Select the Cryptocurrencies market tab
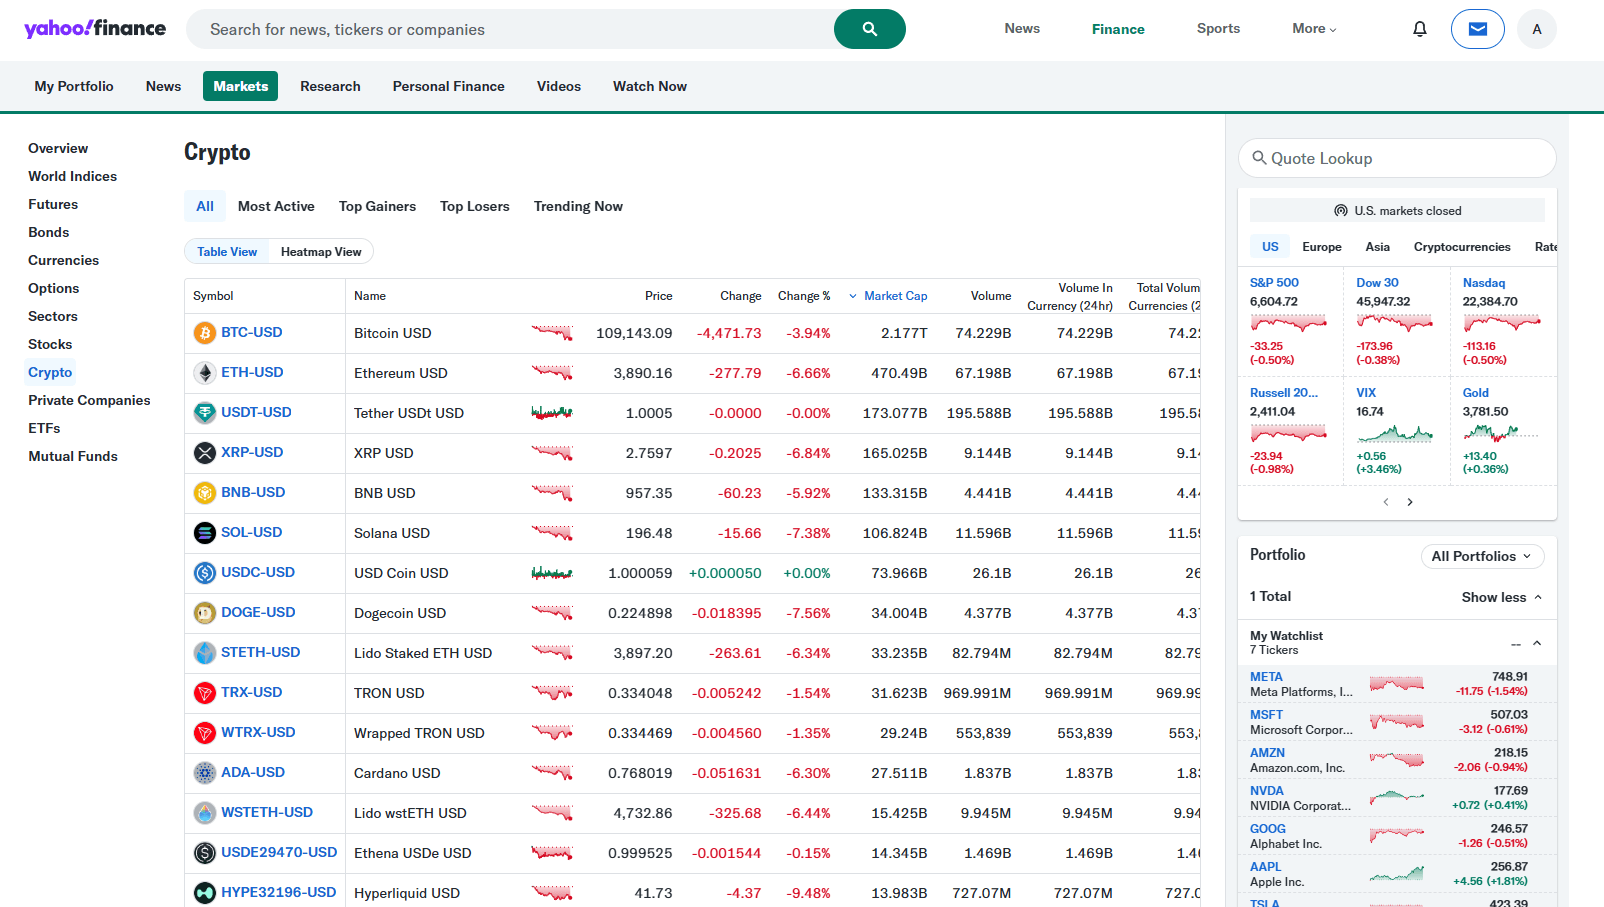Screen dimensions: 1604x907 tap(1461, 247)
